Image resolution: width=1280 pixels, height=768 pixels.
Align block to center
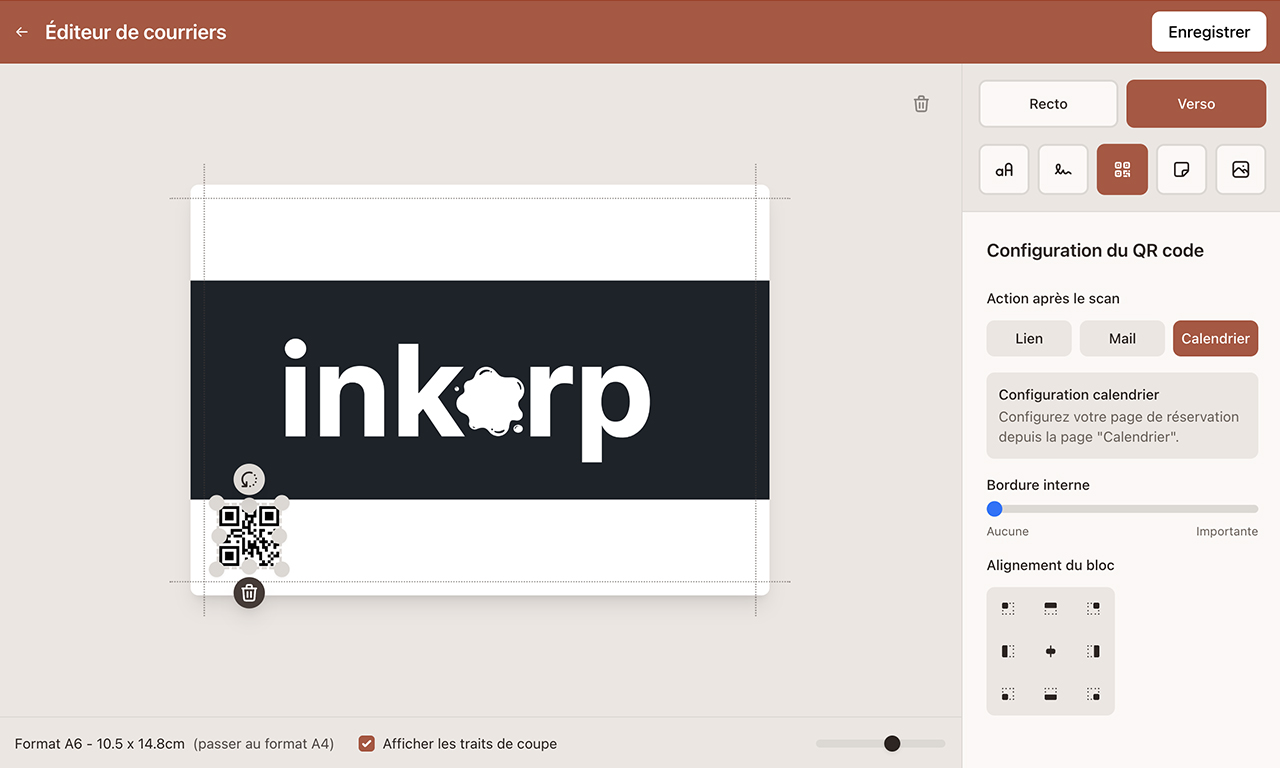[1050, 651]
